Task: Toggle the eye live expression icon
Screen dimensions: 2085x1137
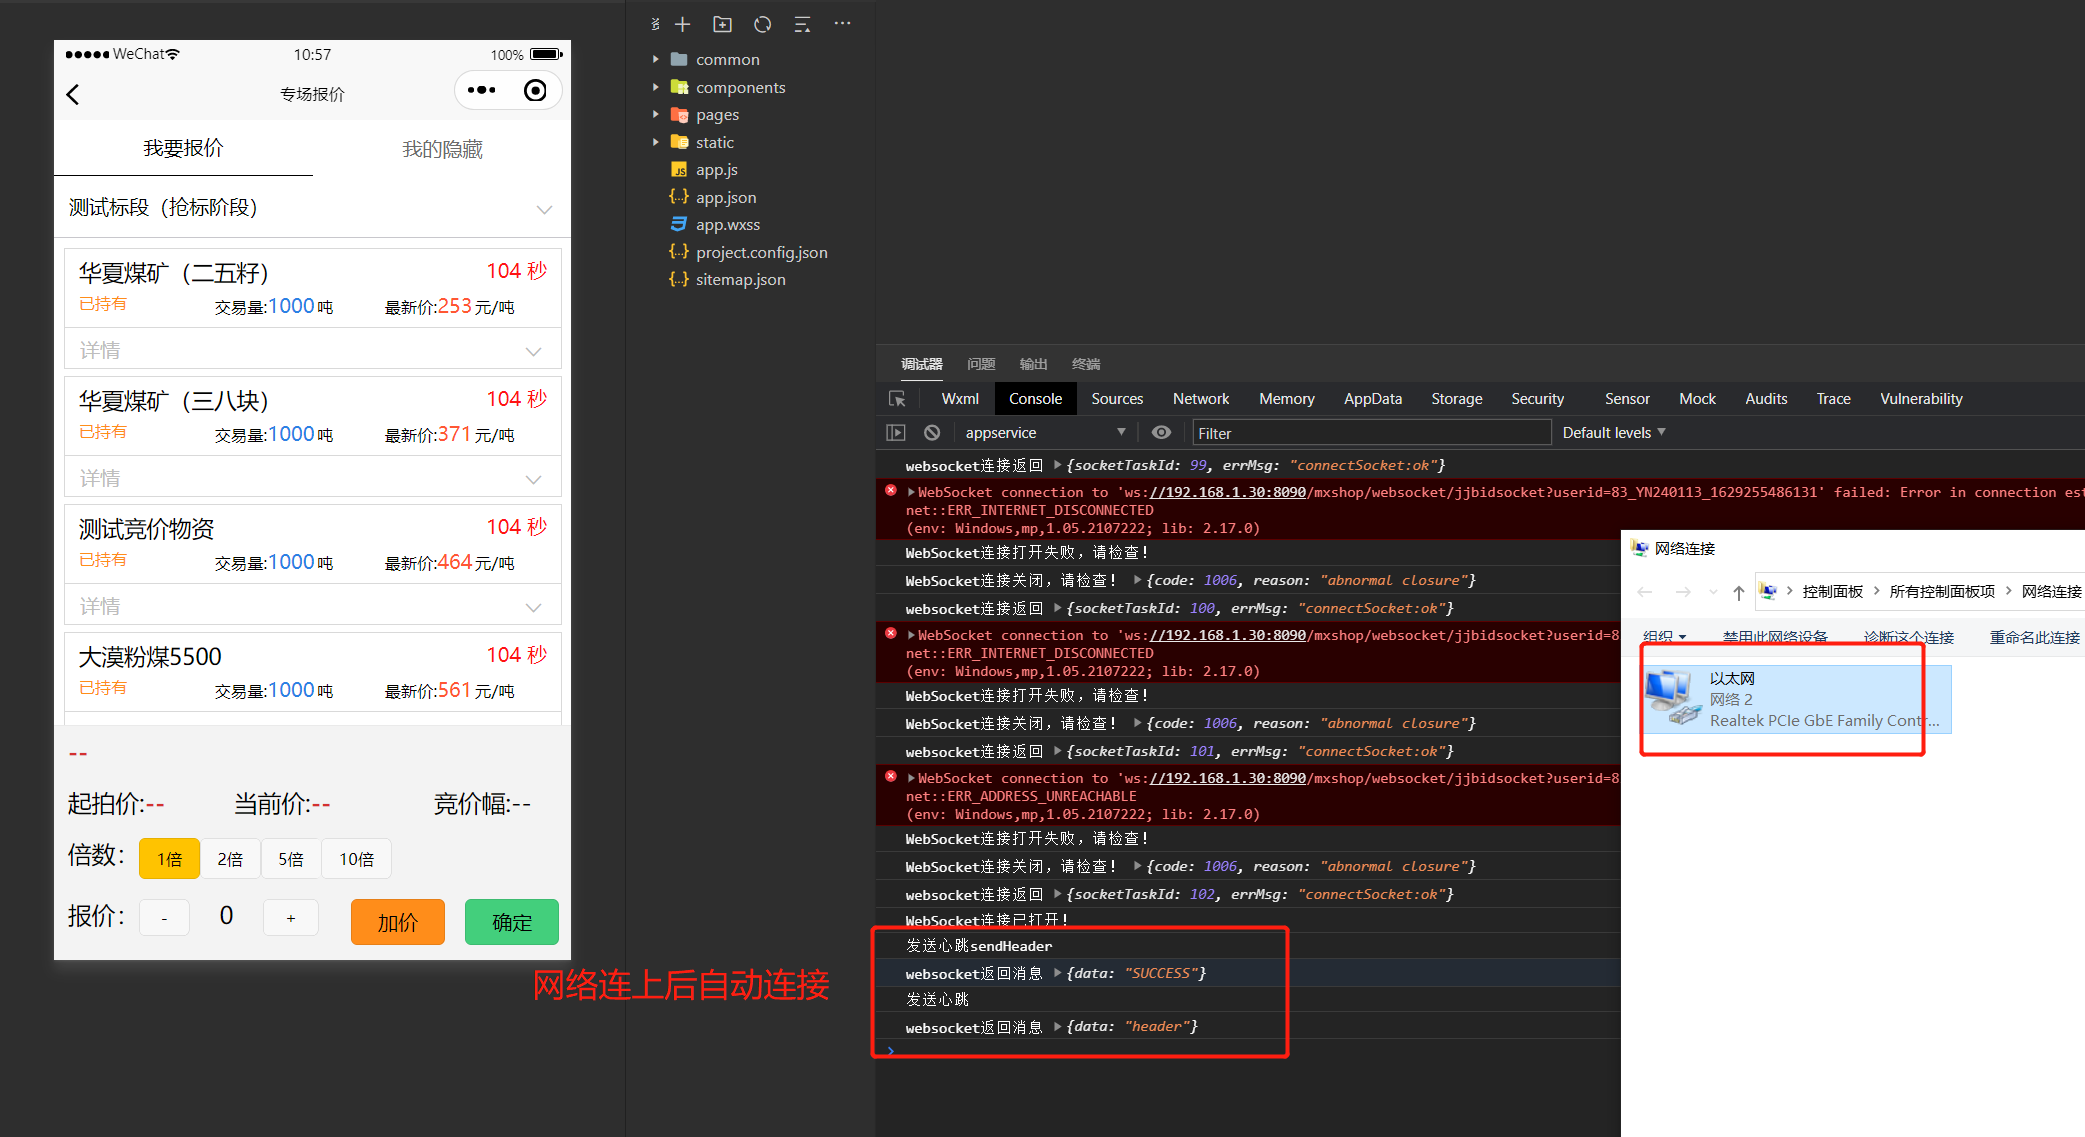Action: [1161, 433]
